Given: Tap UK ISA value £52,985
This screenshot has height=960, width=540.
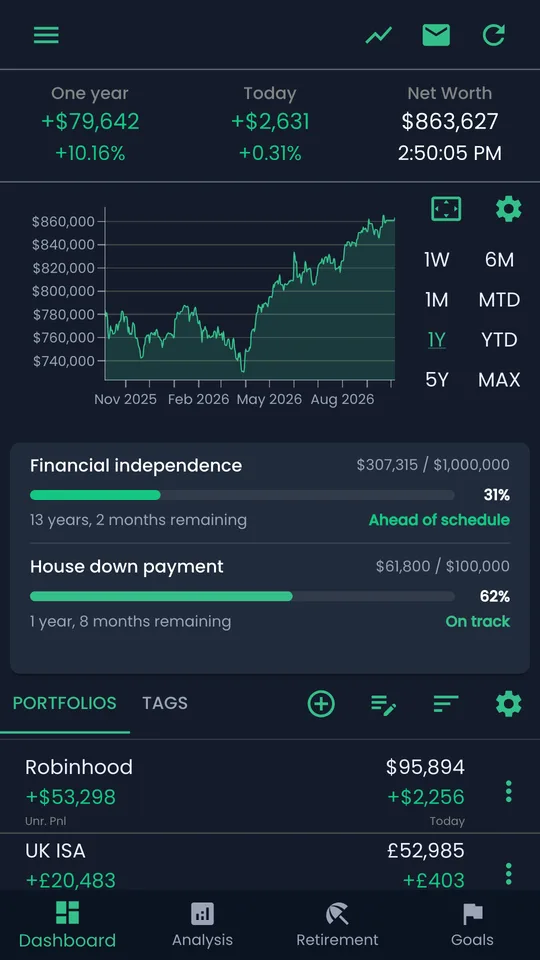Looking at the screenshot, I should 426,850.
